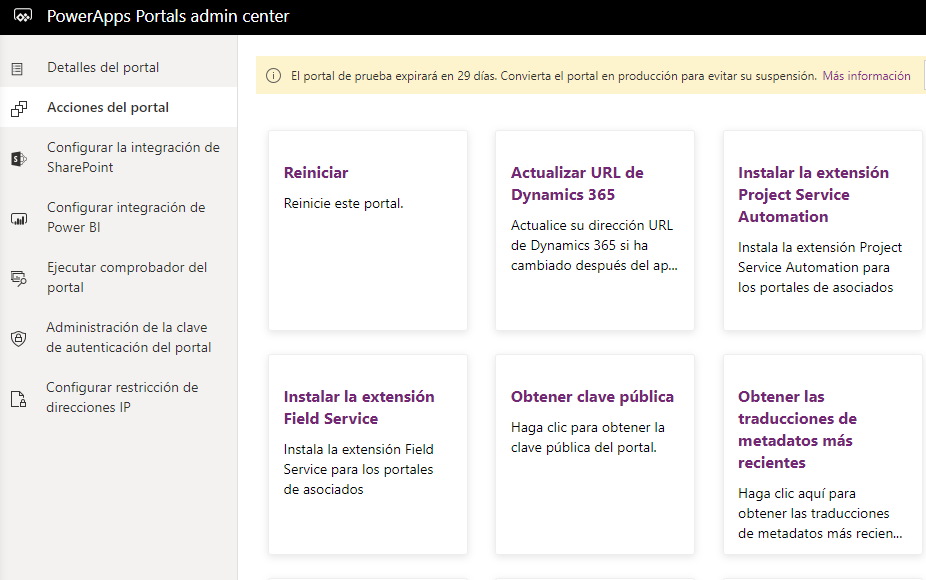Click the Detalles del portal list icon
The height and width of the screenshot is (580, 926).
[17, 69]
